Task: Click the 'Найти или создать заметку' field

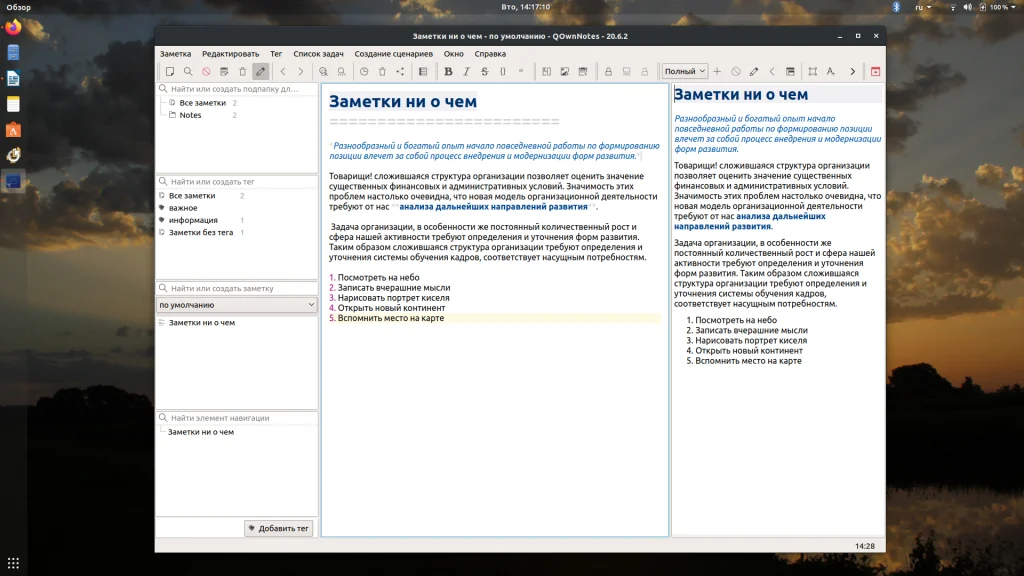Action: [x=240, y=288]
